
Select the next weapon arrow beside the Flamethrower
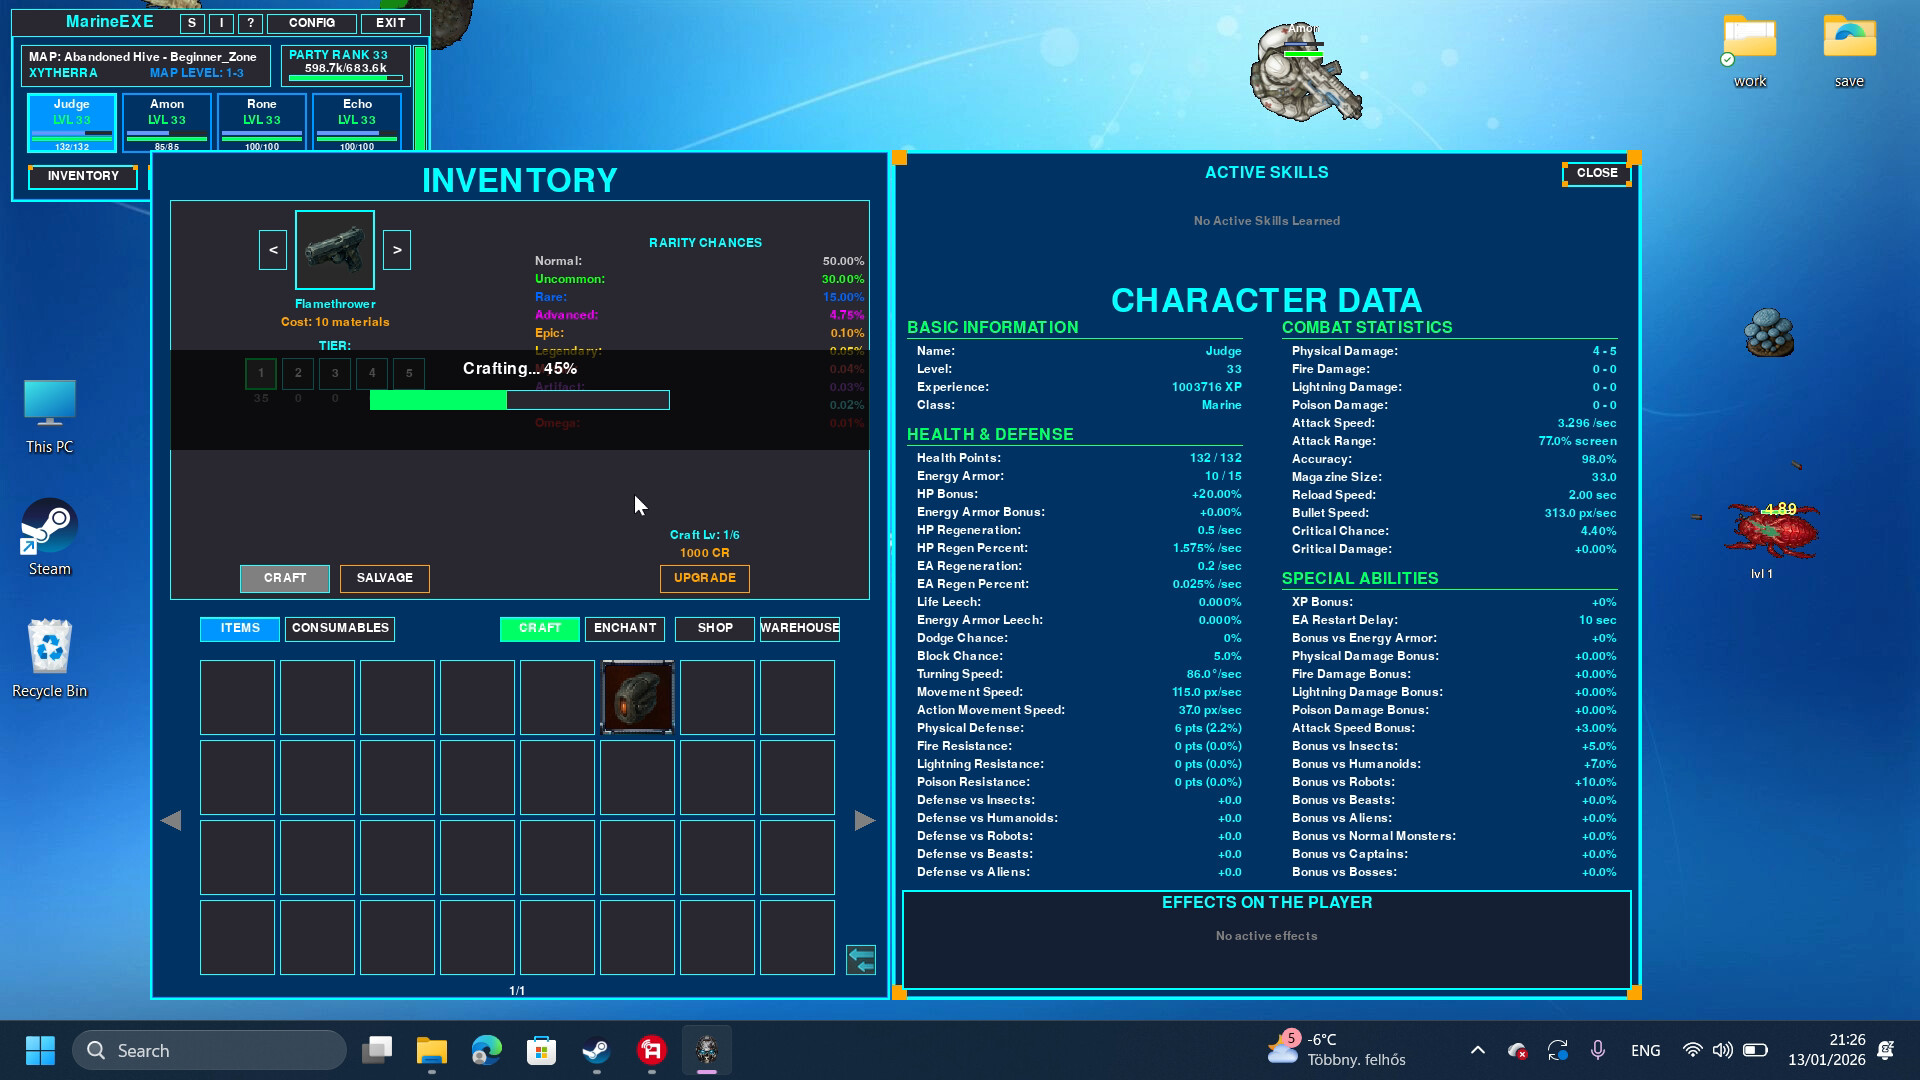[397, 249]
